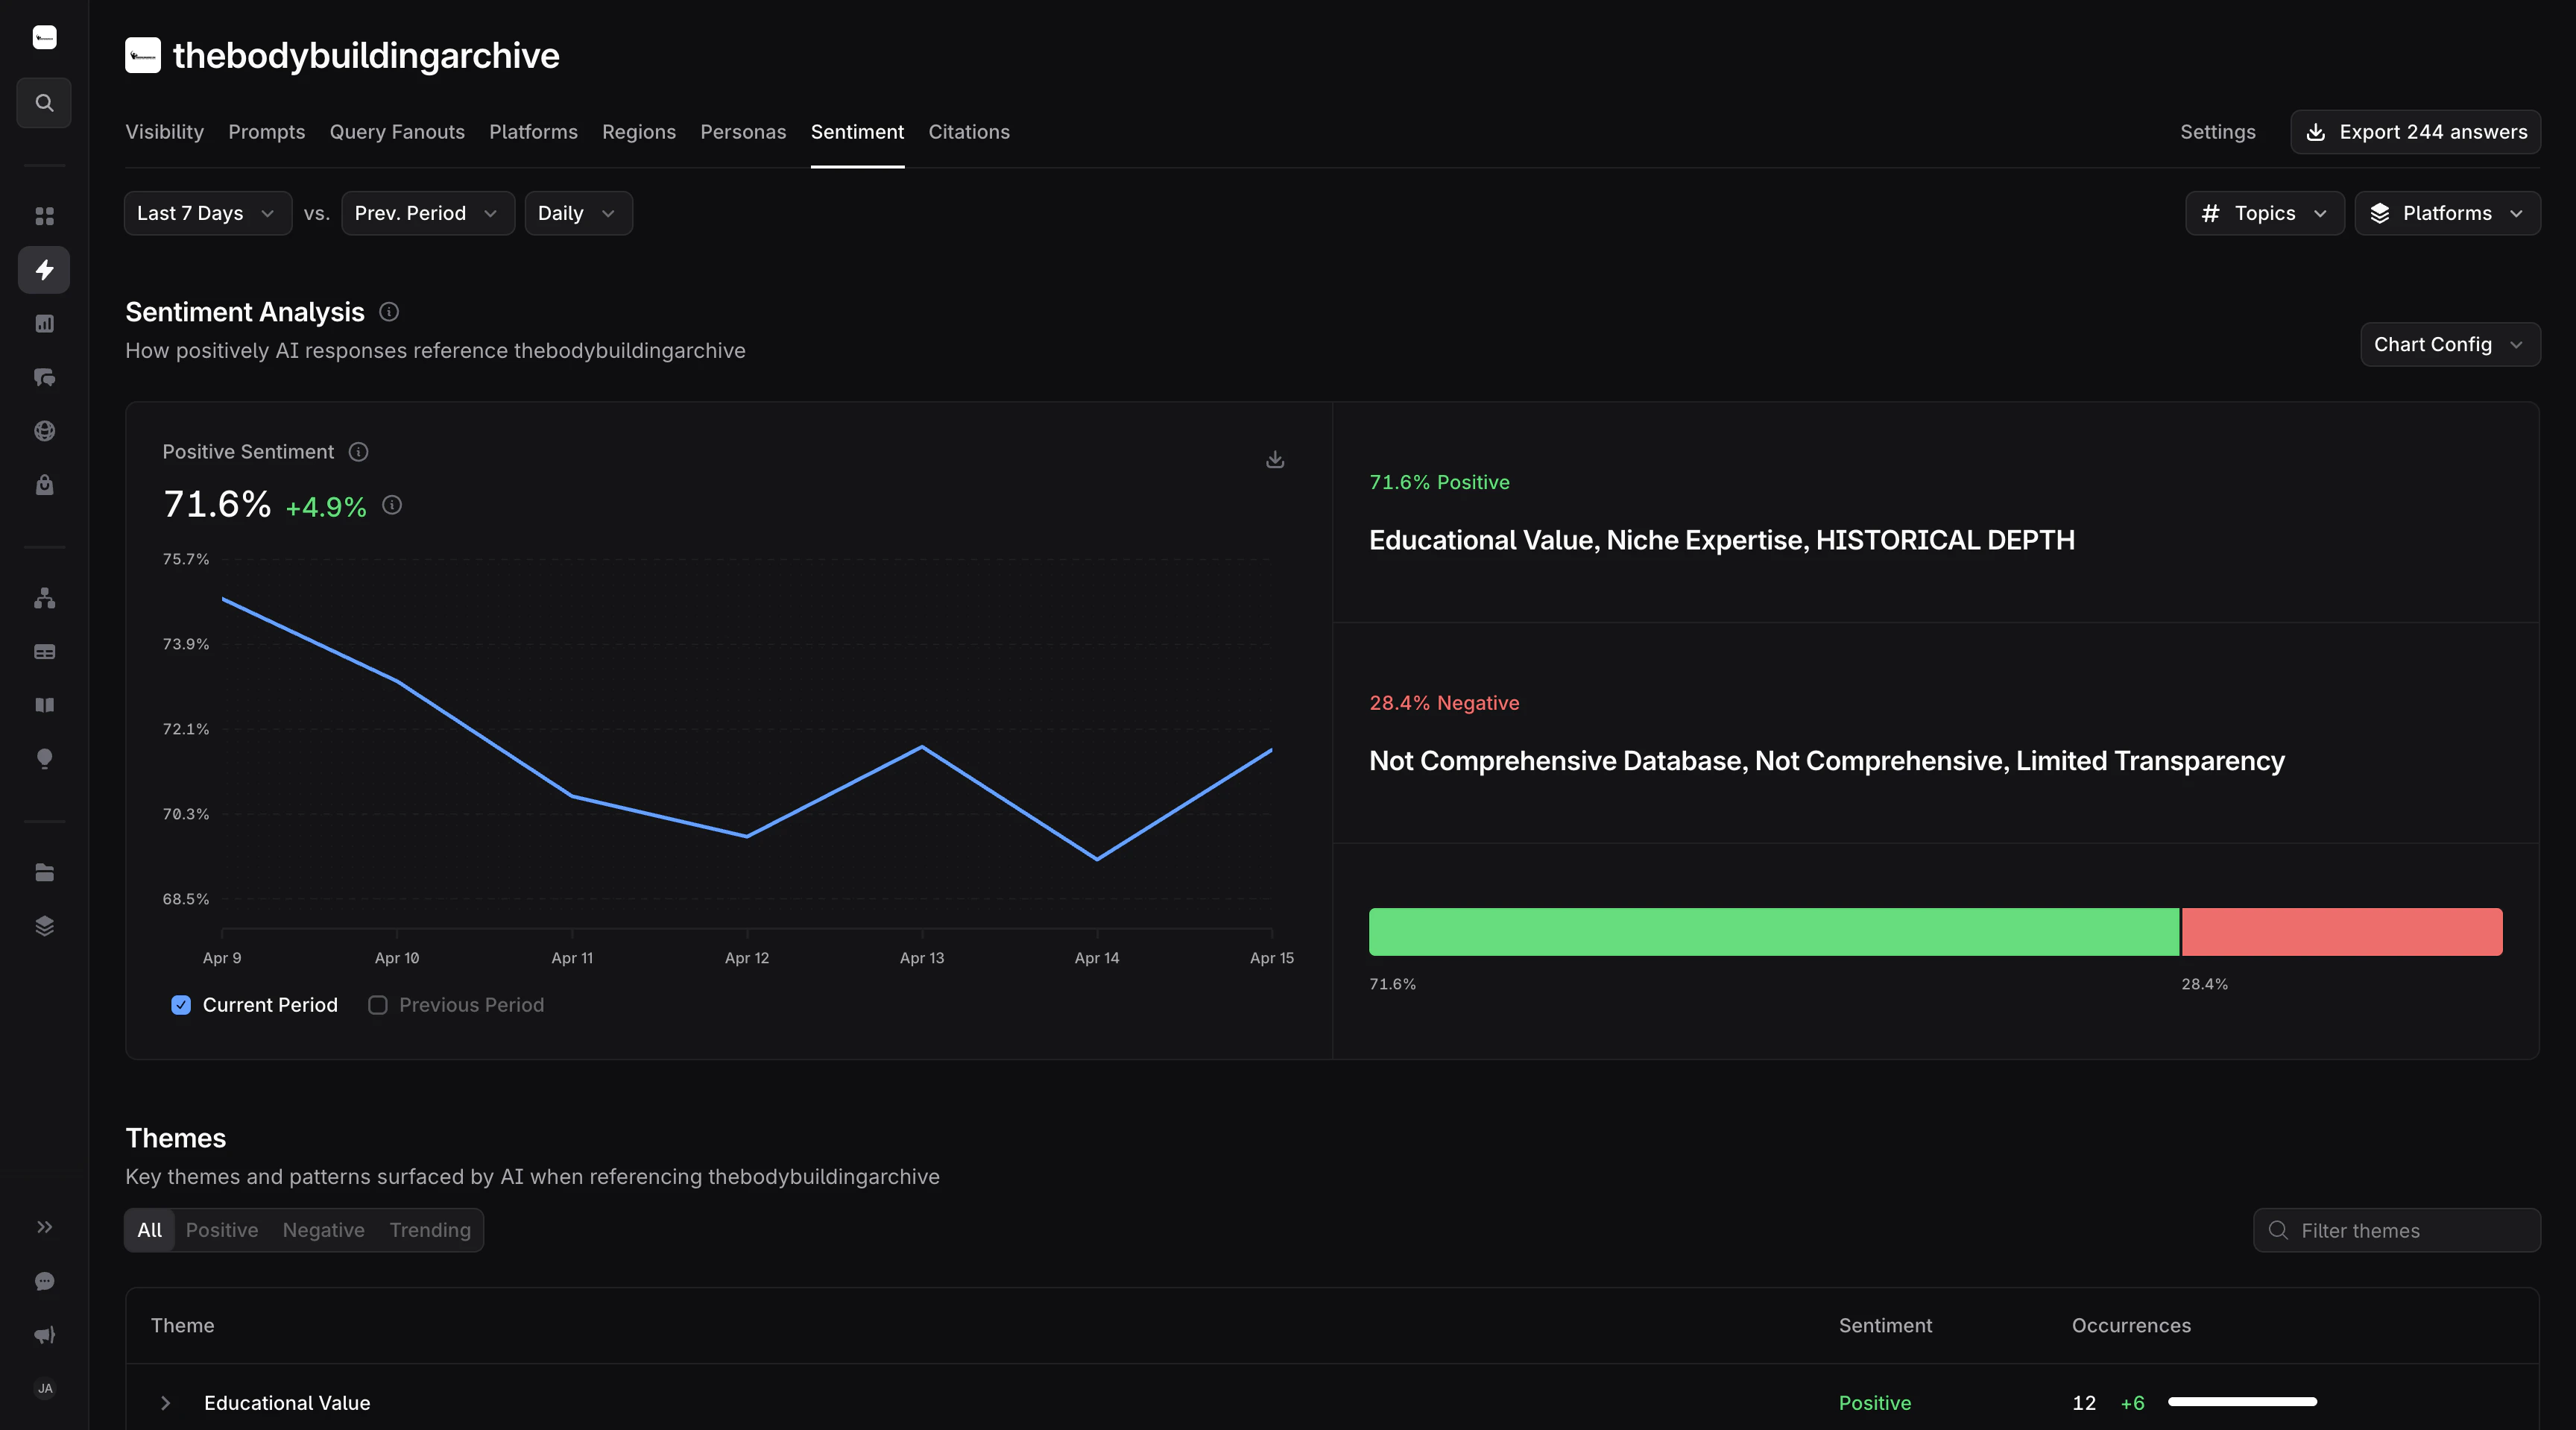The width and height of the screenshot is (2576, 1430).
Task: Open the Topics filter dropdown
Action: pyautogui.click(x=2265, y=213)
